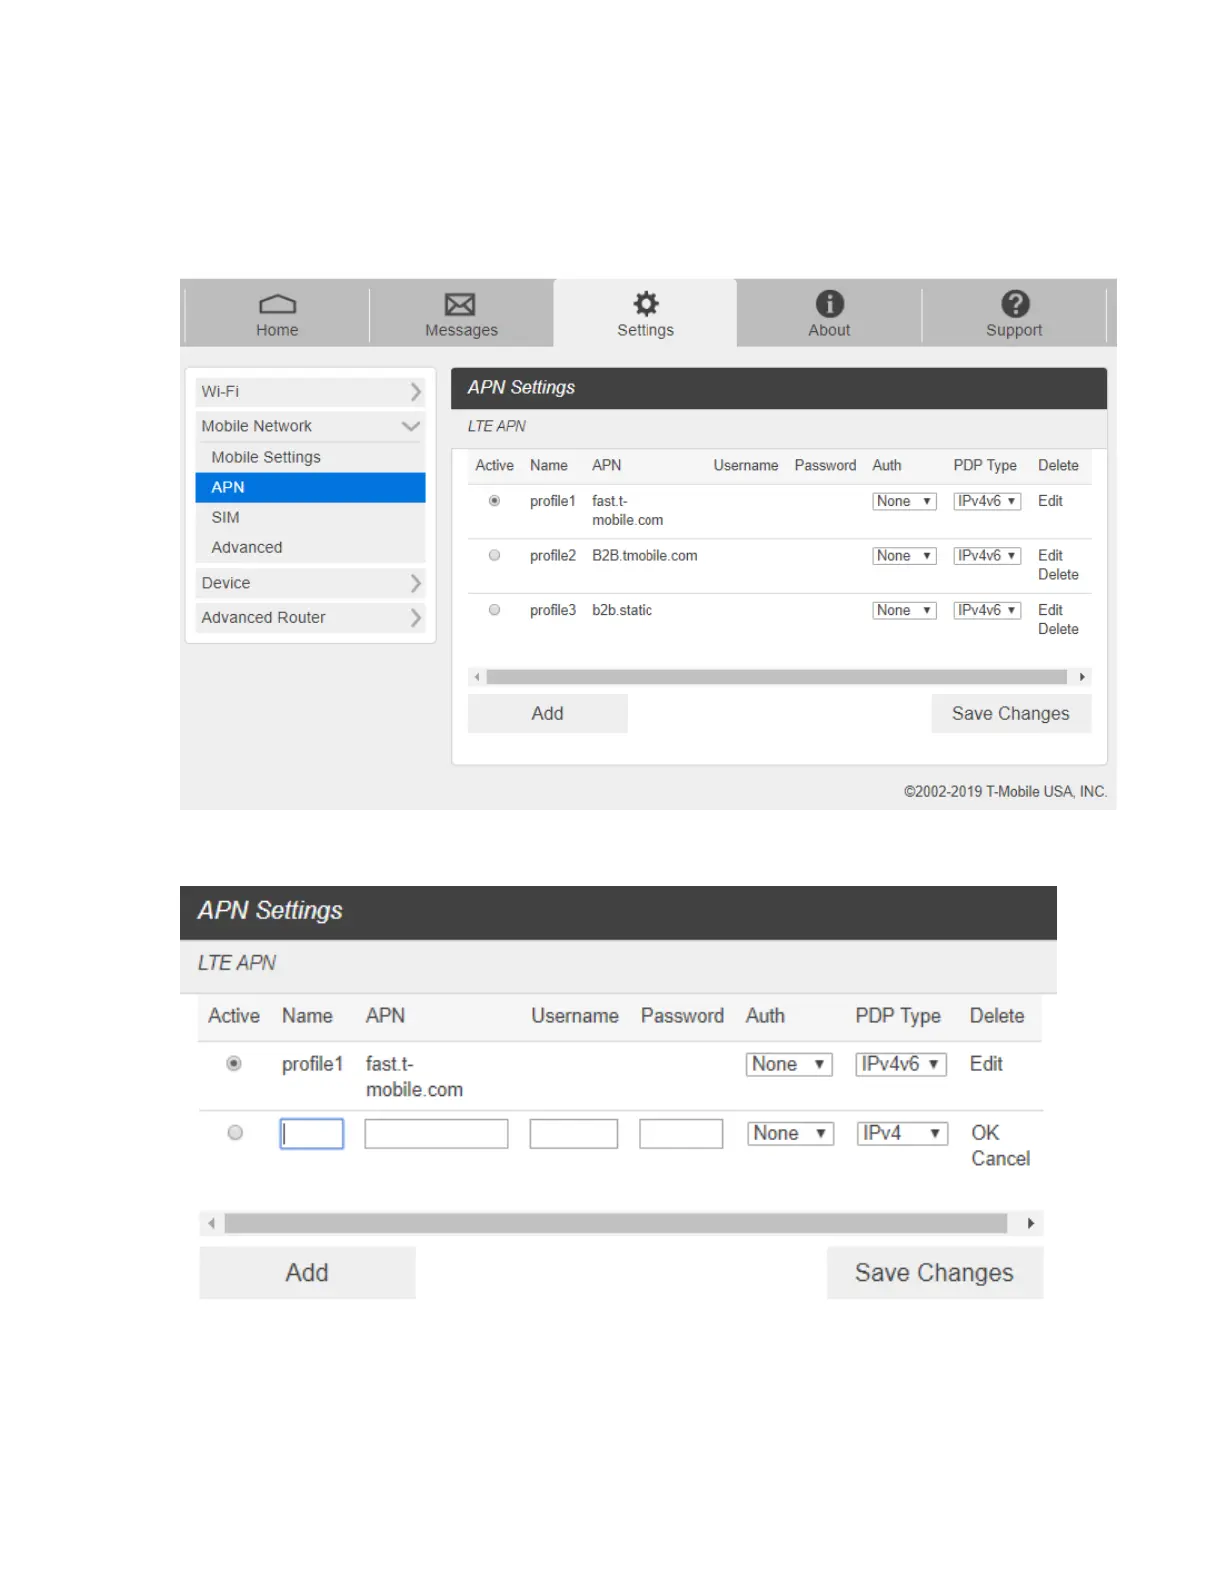The height and width of the screenshot is (1584, 1224).
Task: Open the Support question mark icon
Action: [1015, 303]
